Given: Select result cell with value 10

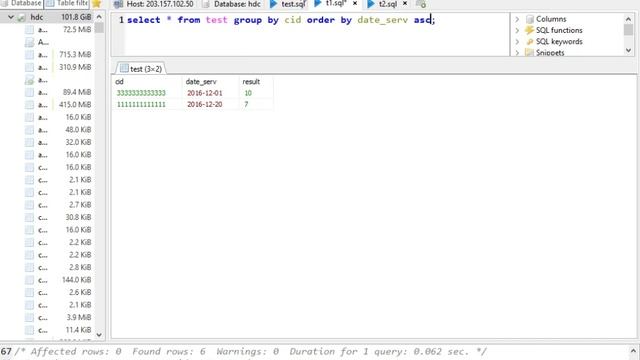Looking at the screenshot, I should pos(248,93).
